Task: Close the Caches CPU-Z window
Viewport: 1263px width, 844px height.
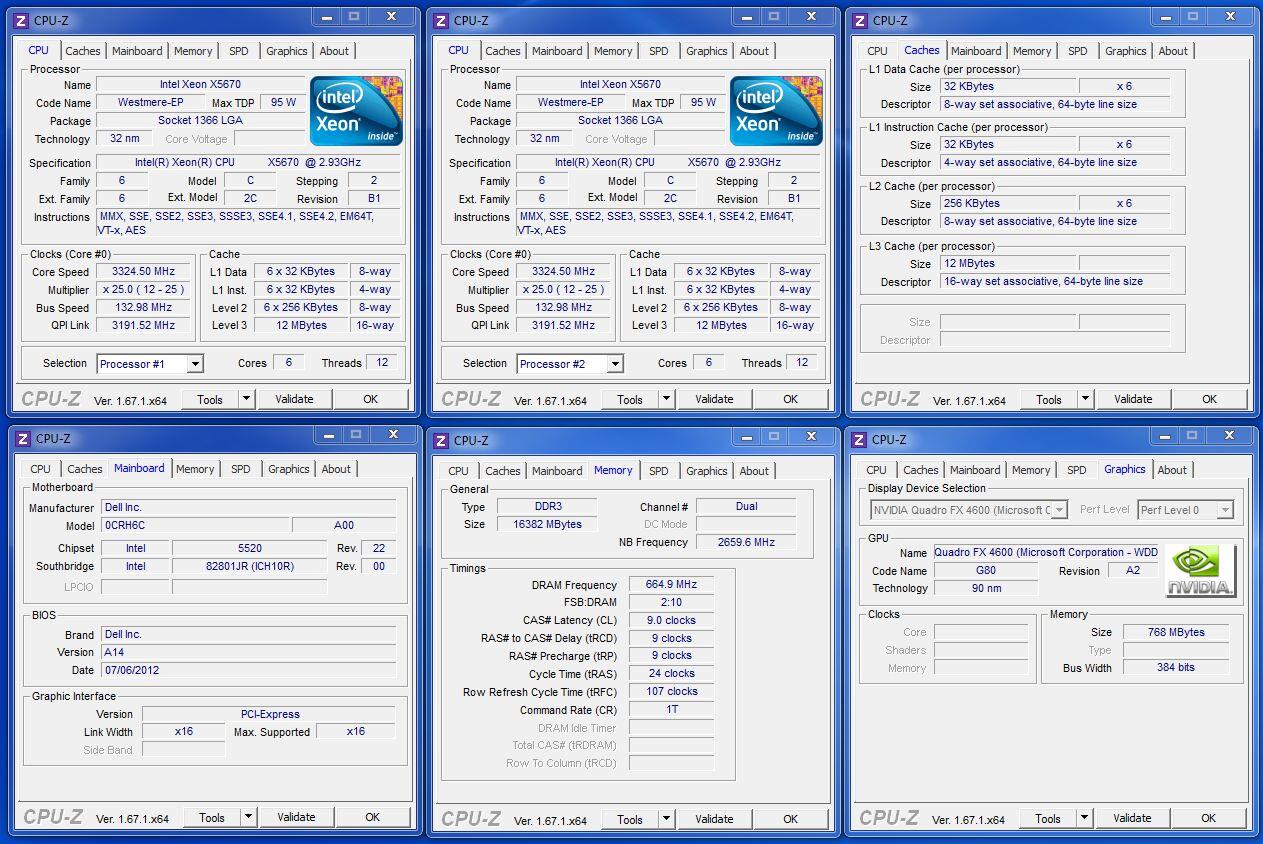Action: point(1229,16)
